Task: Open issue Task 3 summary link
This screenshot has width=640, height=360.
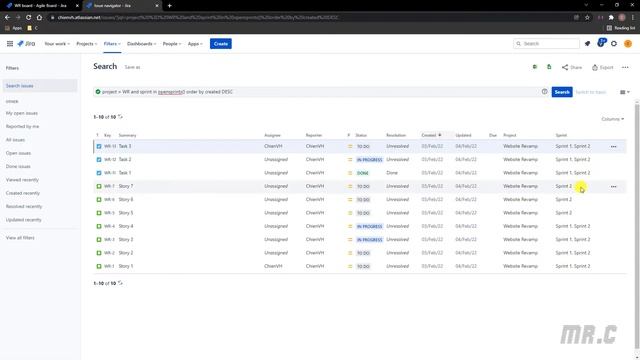Action: click(125, 146)
